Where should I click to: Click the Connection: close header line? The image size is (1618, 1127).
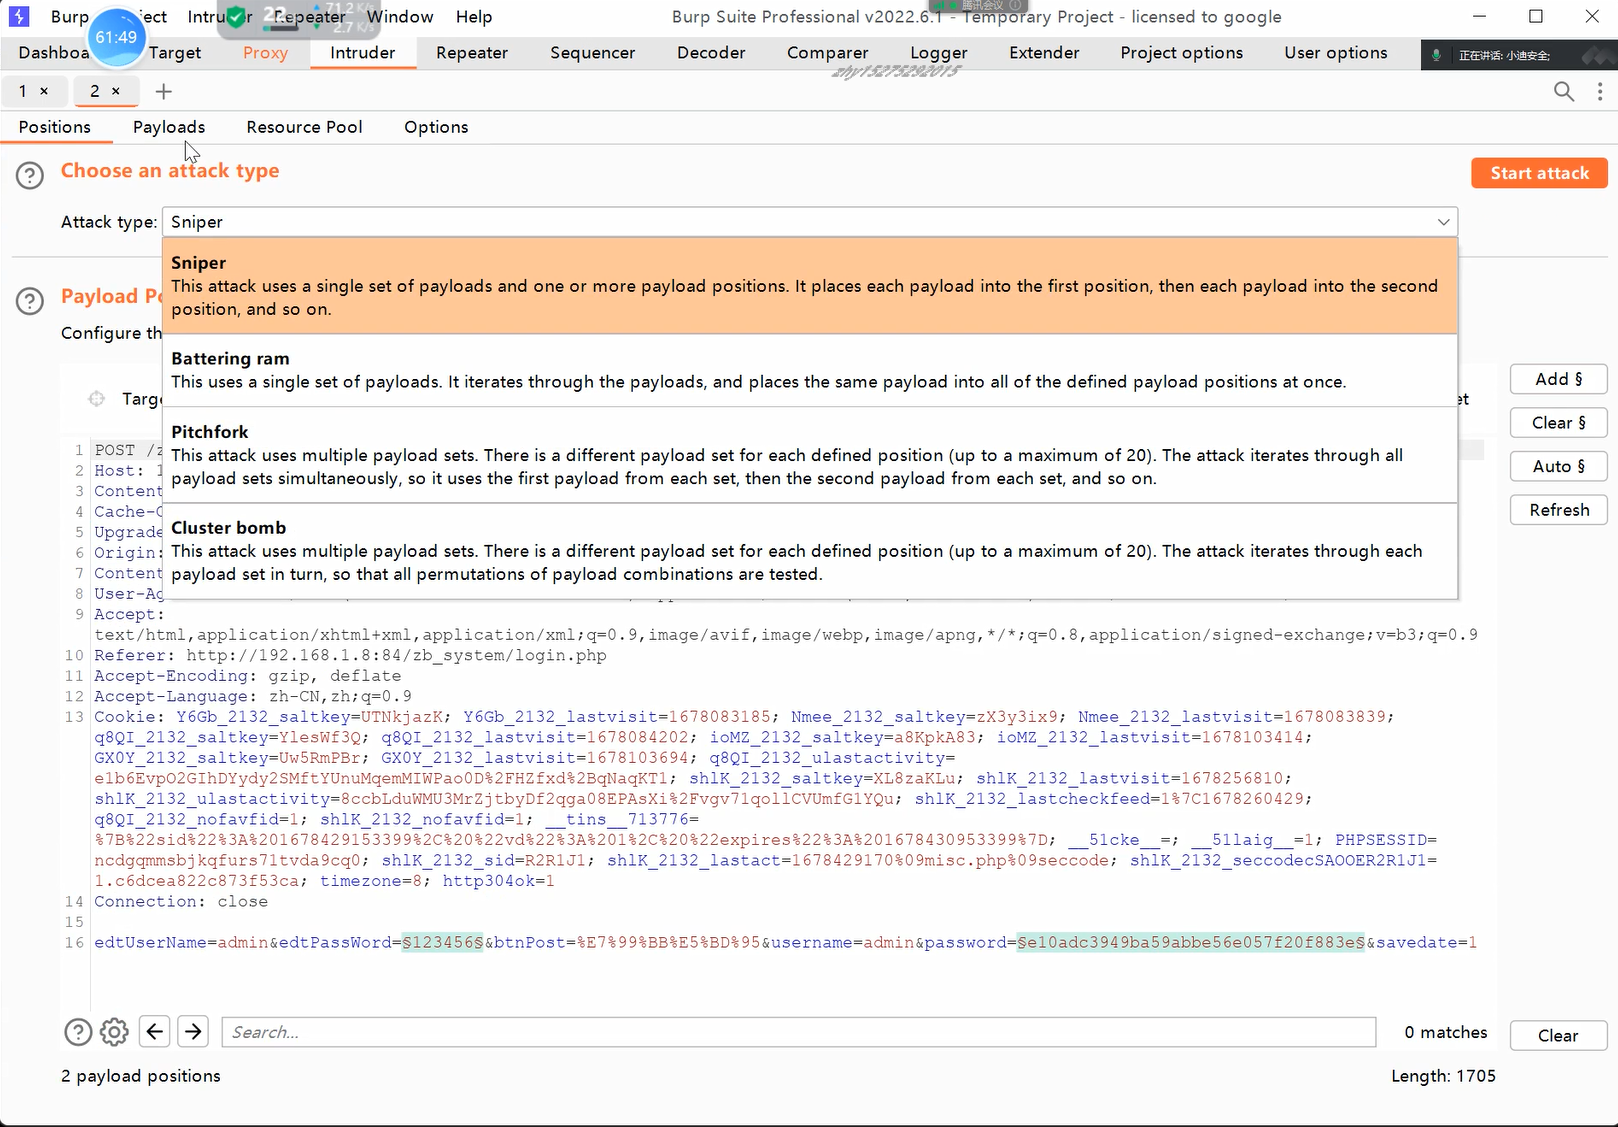[x=181, y=901]
